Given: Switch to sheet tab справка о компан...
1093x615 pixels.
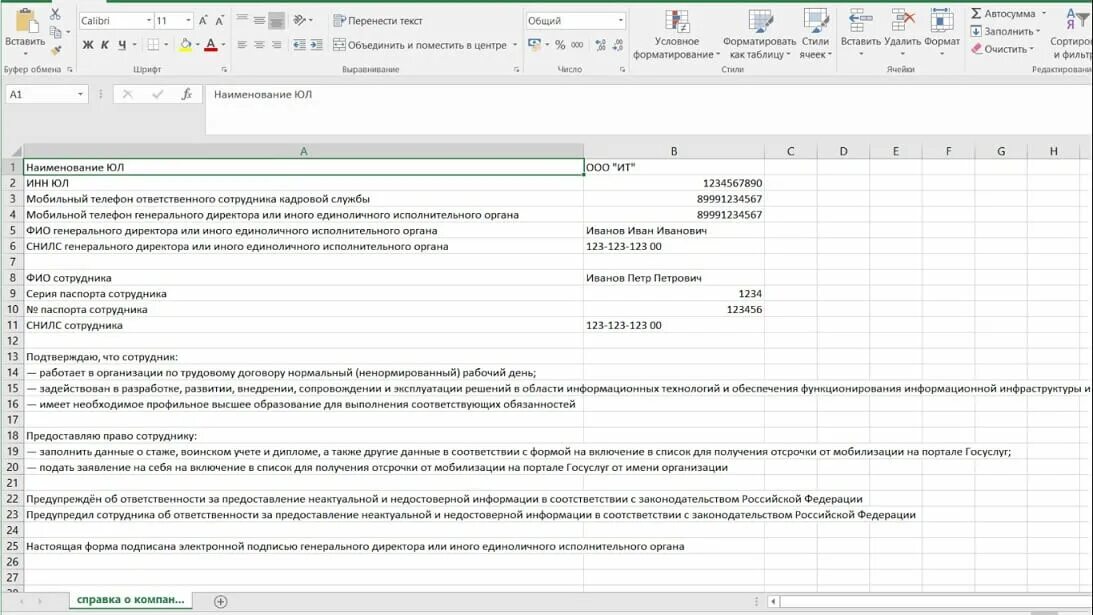Looking at the screenshot, I should click(x=130, y=600).
